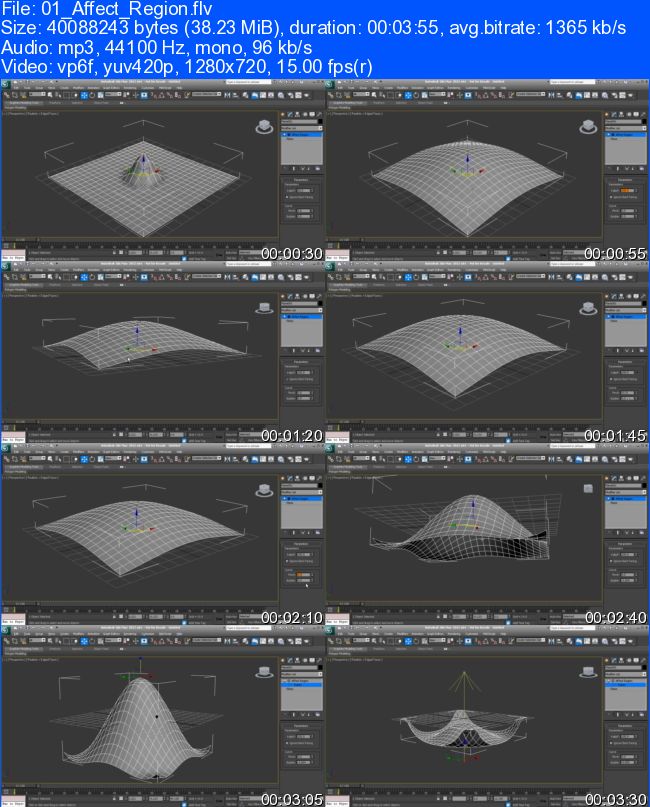Open the Modify panel tab icon in 00:01:20 frame

[x=291, y=297]
